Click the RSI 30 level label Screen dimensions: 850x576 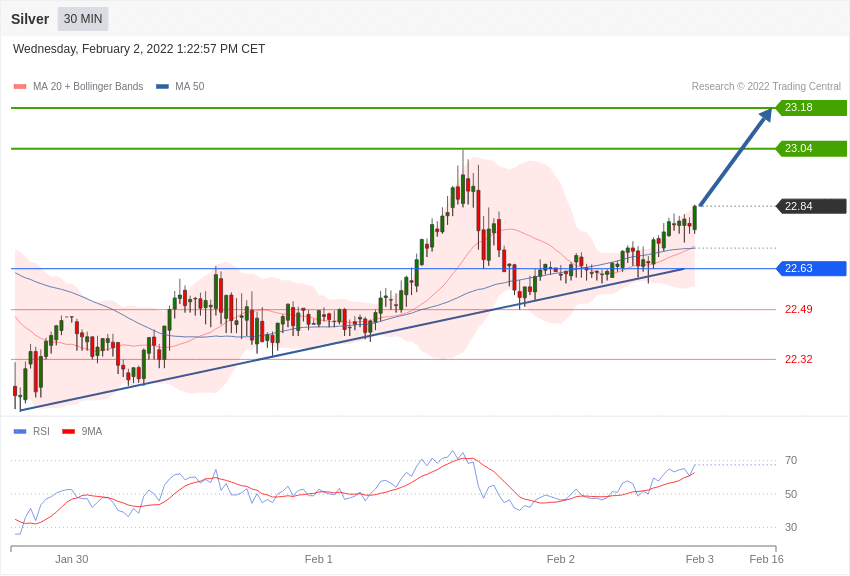click(x=791, y=527)
